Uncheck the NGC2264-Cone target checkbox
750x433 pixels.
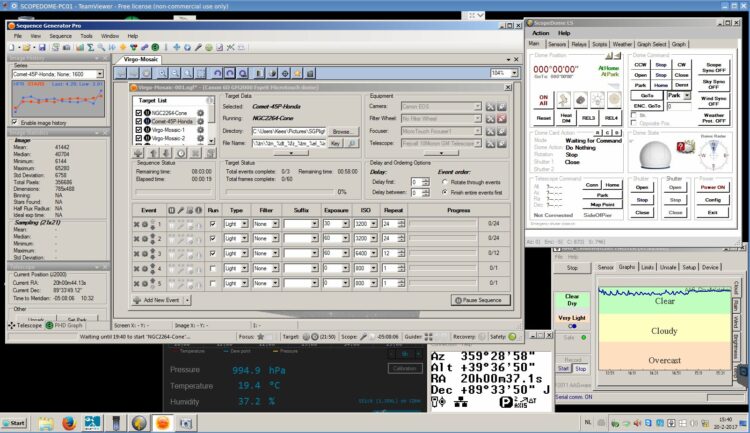pyautogui.click(x=139, y=113)
